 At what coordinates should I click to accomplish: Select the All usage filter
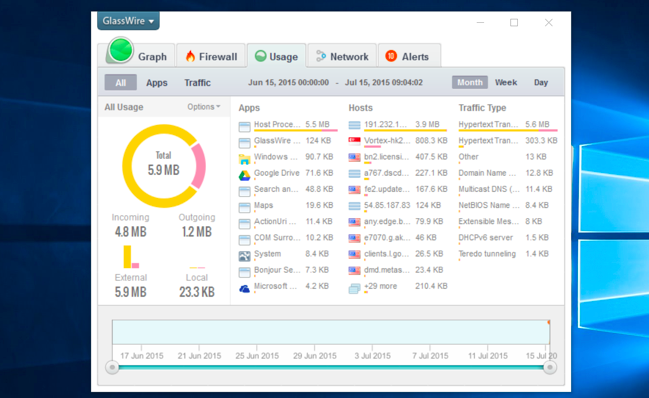(120, 82)
